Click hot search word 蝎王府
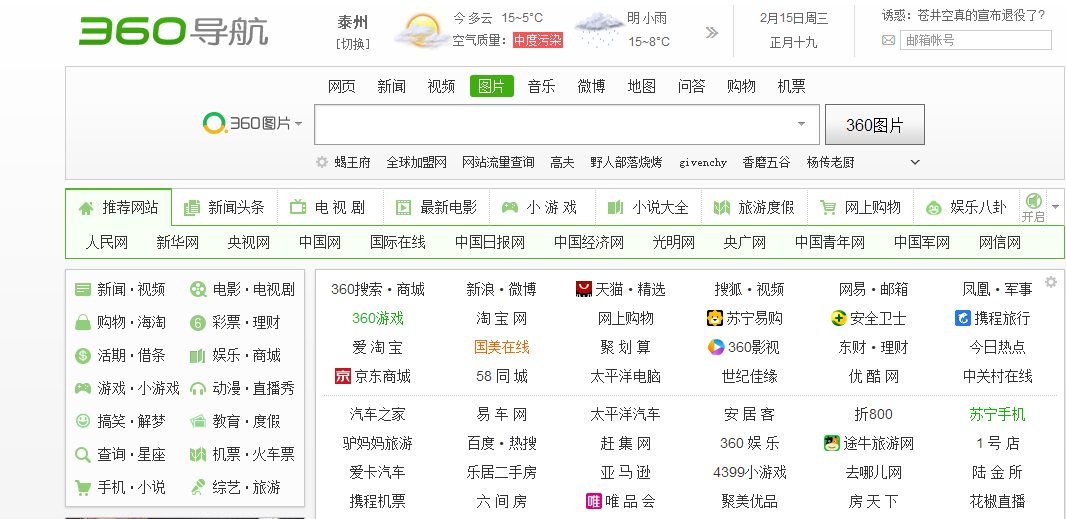This screenshot has width=1066, height=519. (352, 162)
